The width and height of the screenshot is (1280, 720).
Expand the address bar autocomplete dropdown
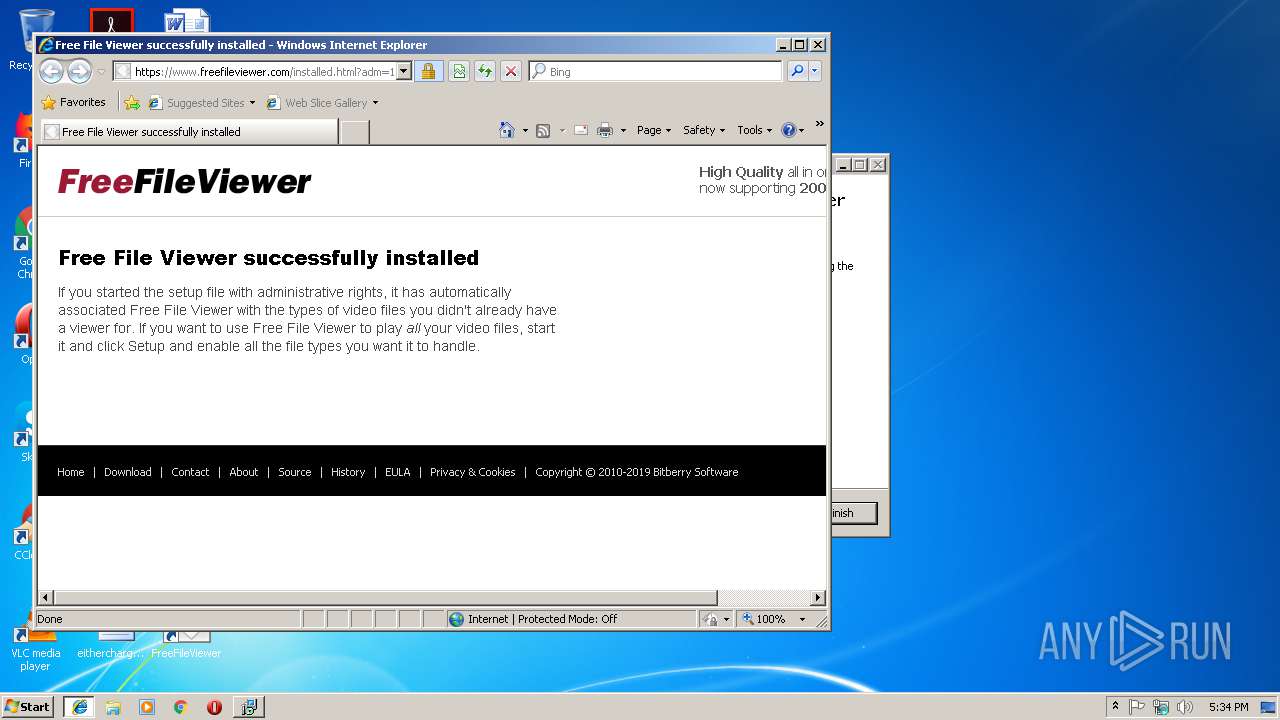tap(404, 71)
